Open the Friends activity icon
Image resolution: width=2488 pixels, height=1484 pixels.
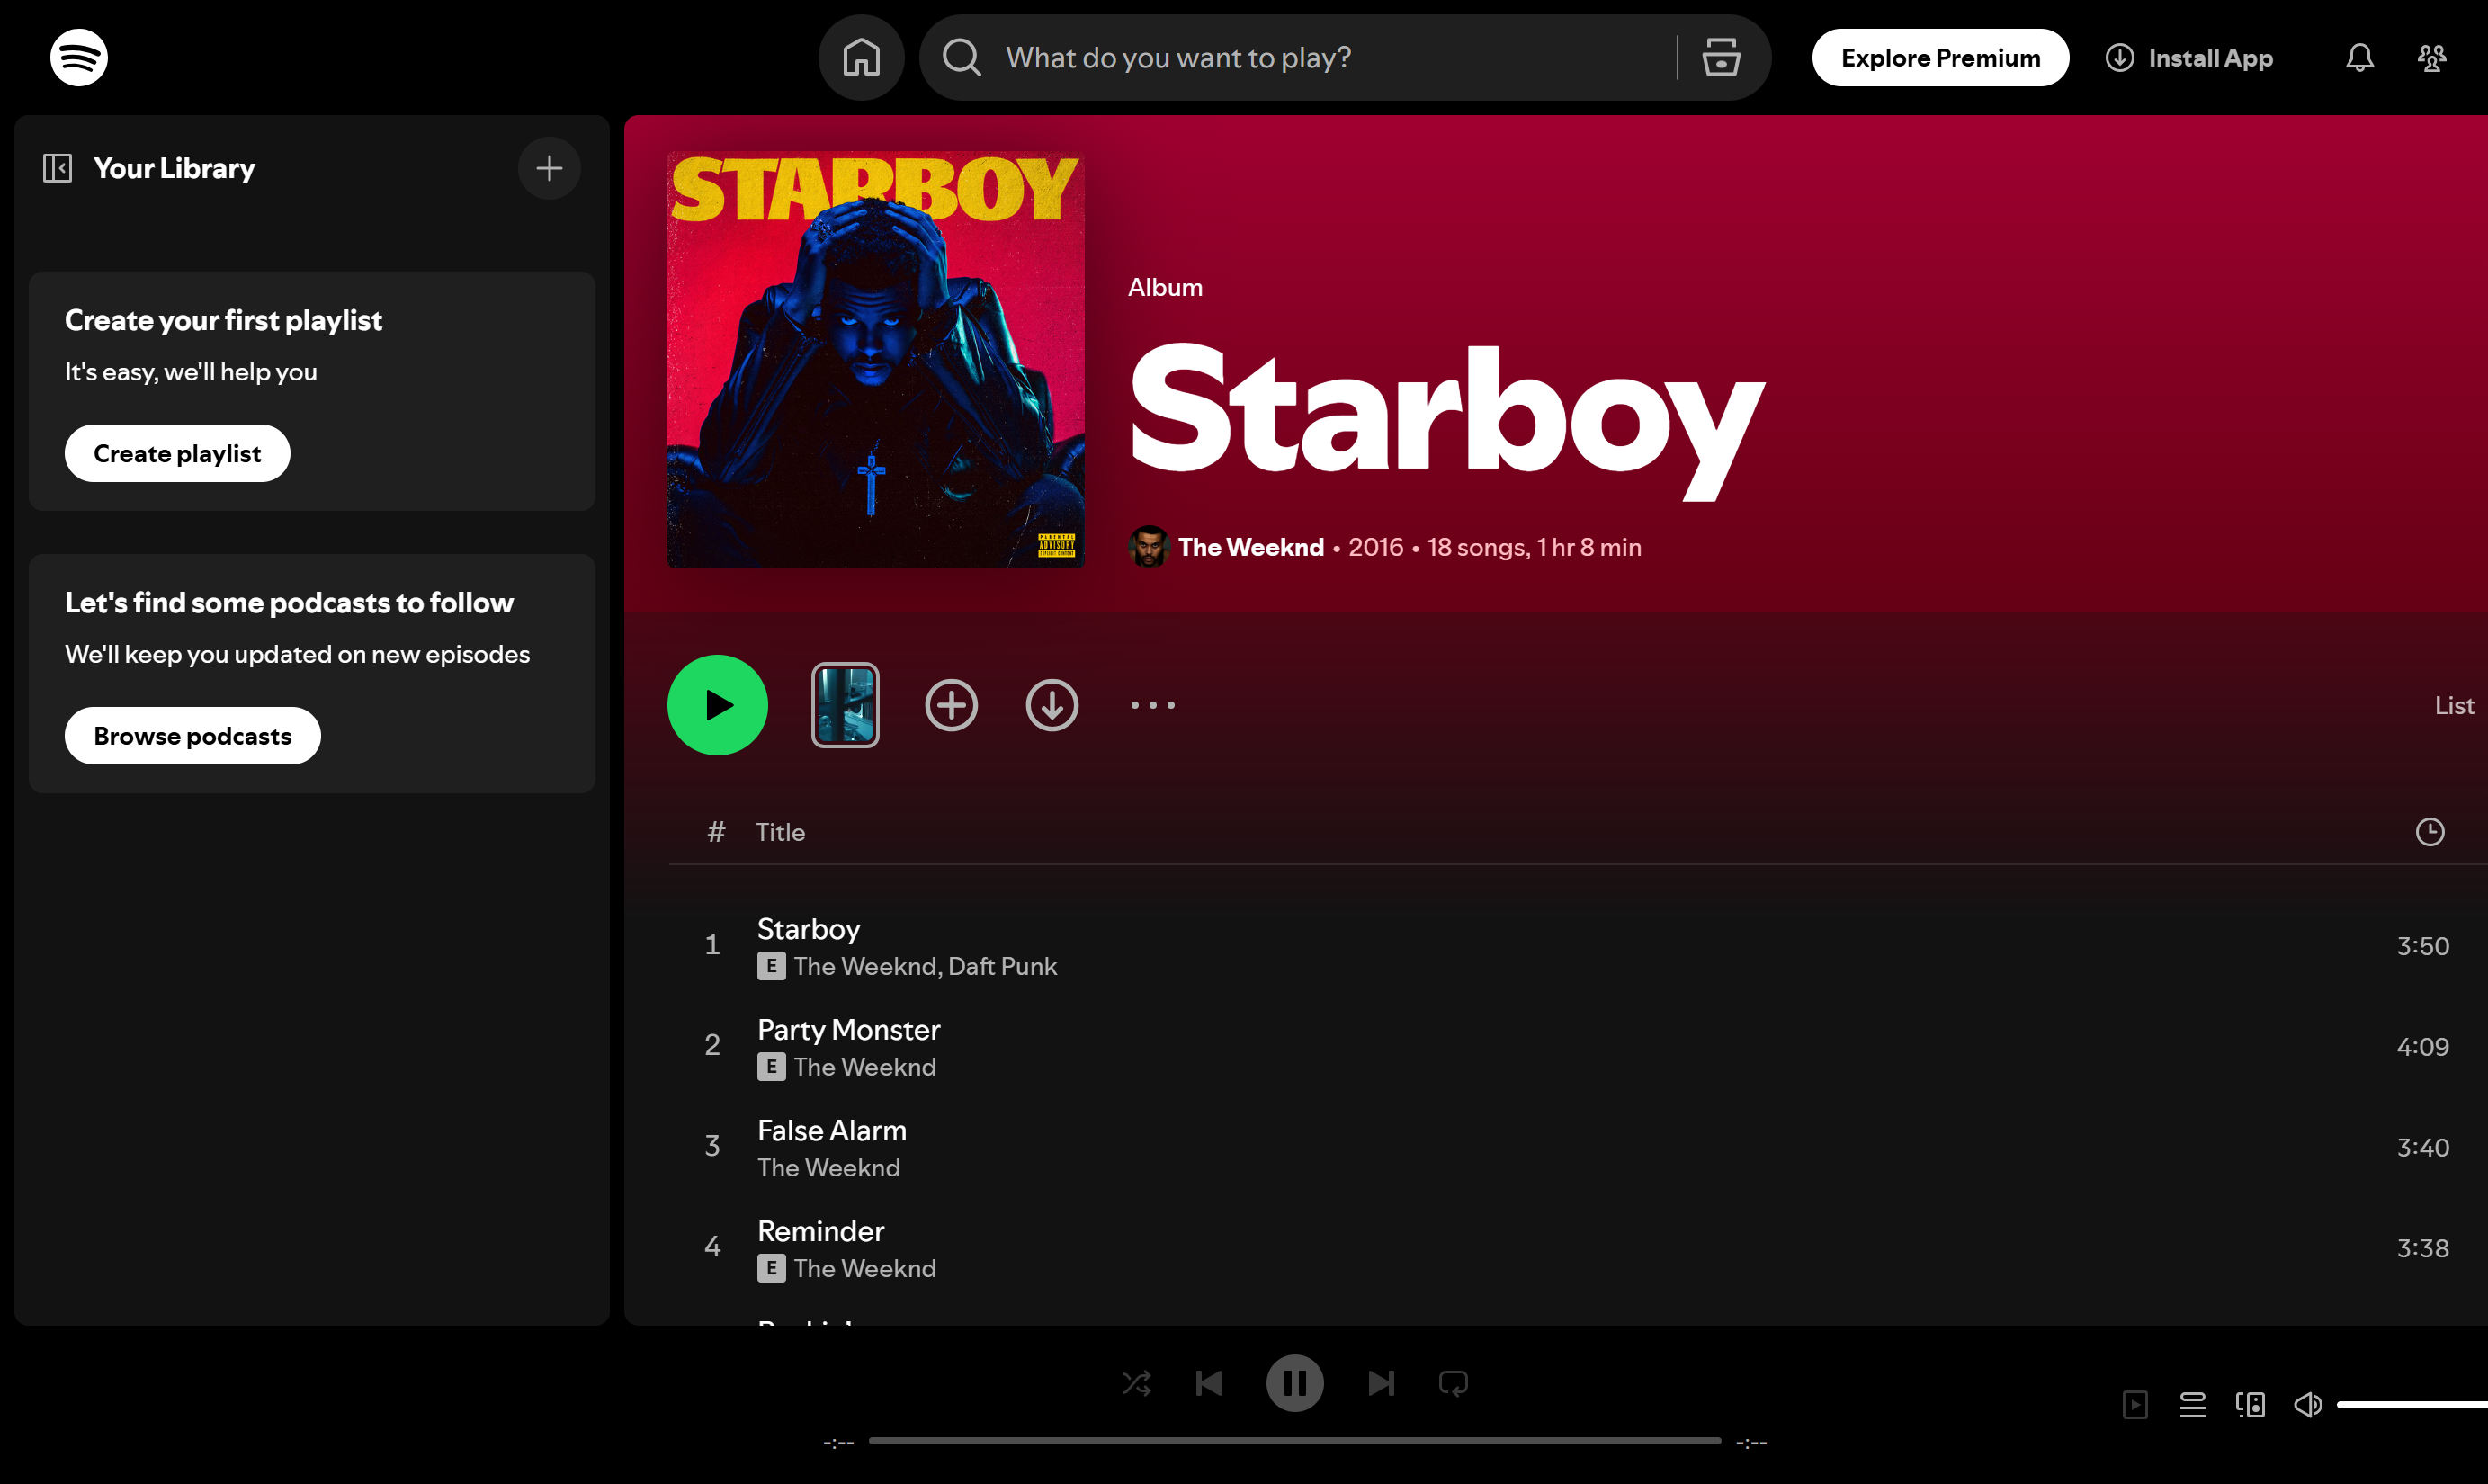(x=2431, y=57)
